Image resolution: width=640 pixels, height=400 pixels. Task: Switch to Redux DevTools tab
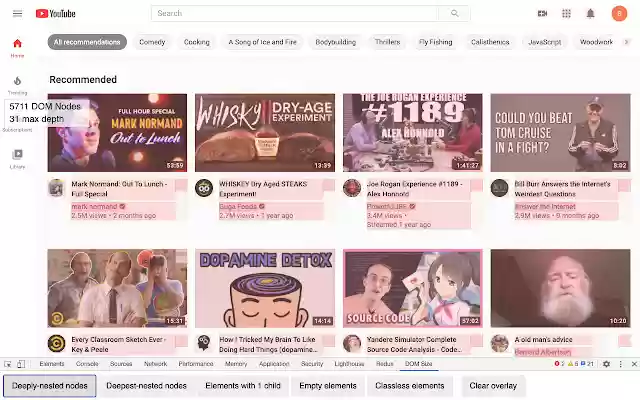pos(384,364)
